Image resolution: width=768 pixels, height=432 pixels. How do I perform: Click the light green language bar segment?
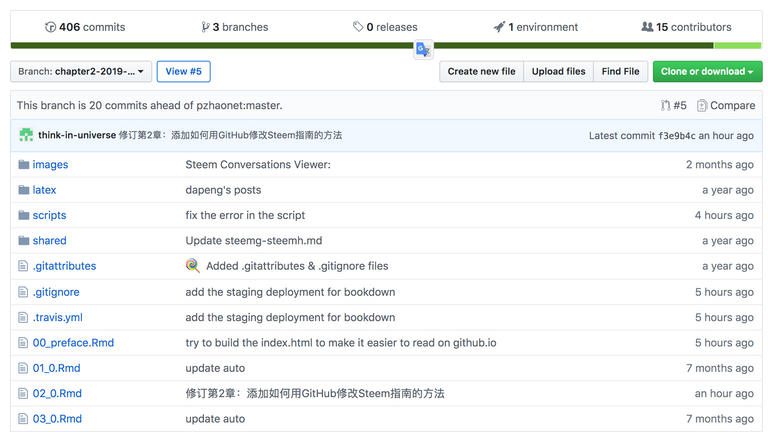(738, 46)
